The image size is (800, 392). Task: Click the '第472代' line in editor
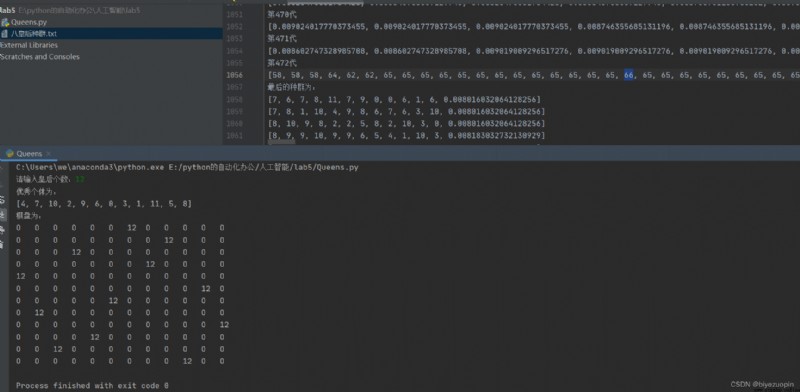282,63
